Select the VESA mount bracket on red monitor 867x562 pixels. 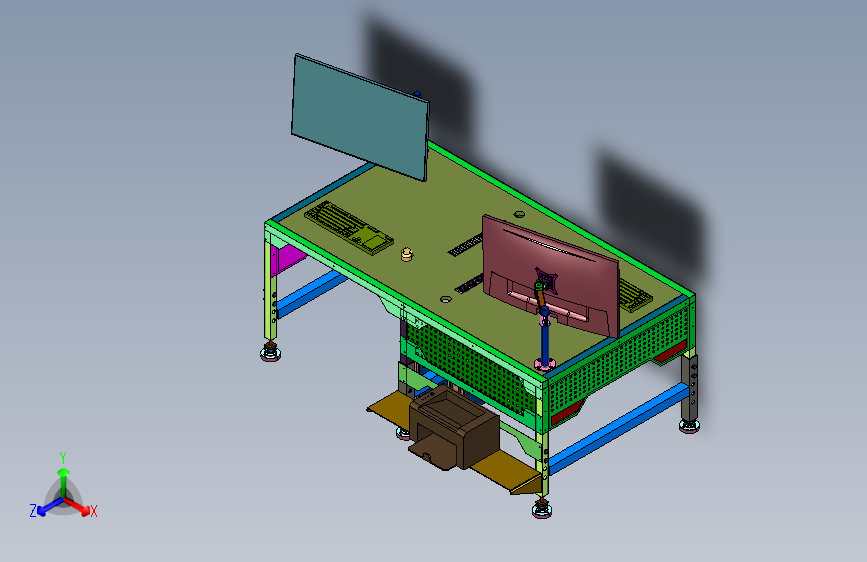545,279
